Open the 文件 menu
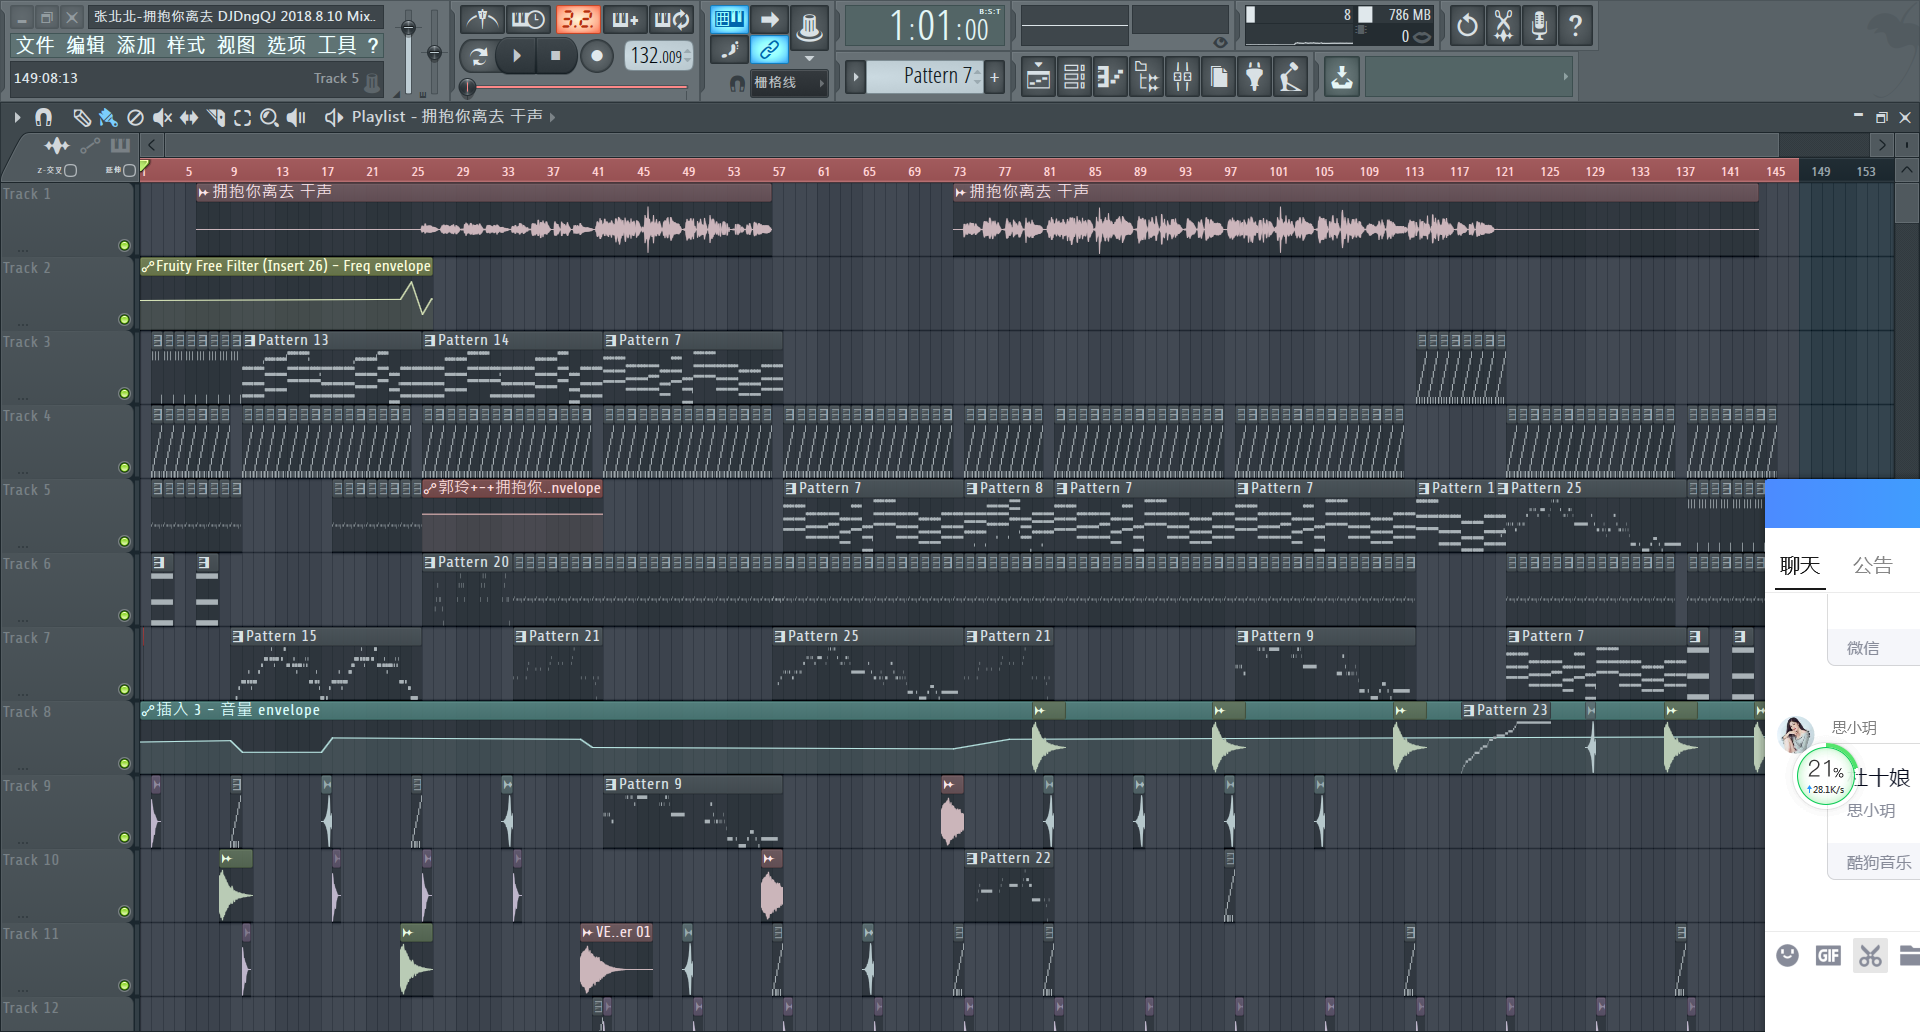This screenshot has width=1920, height=1032. [34, 46]
